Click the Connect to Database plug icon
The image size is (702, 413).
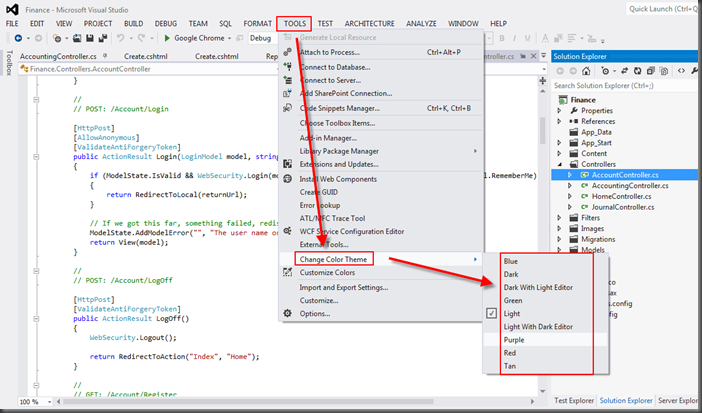287,67
